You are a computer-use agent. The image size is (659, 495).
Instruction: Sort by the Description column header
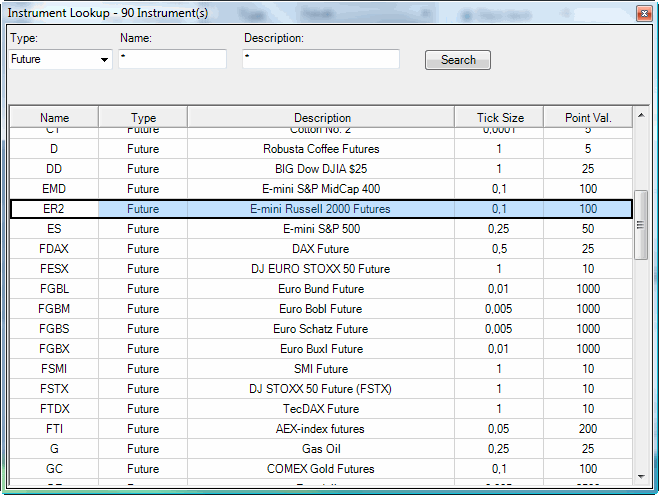(x=321, y=118)
